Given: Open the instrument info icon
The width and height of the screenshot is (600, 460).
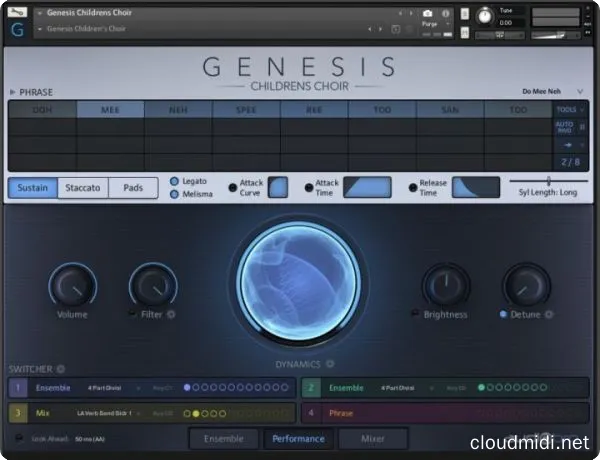Looking at the screenshot, I should pyautogui.click(x=445, y=13).
